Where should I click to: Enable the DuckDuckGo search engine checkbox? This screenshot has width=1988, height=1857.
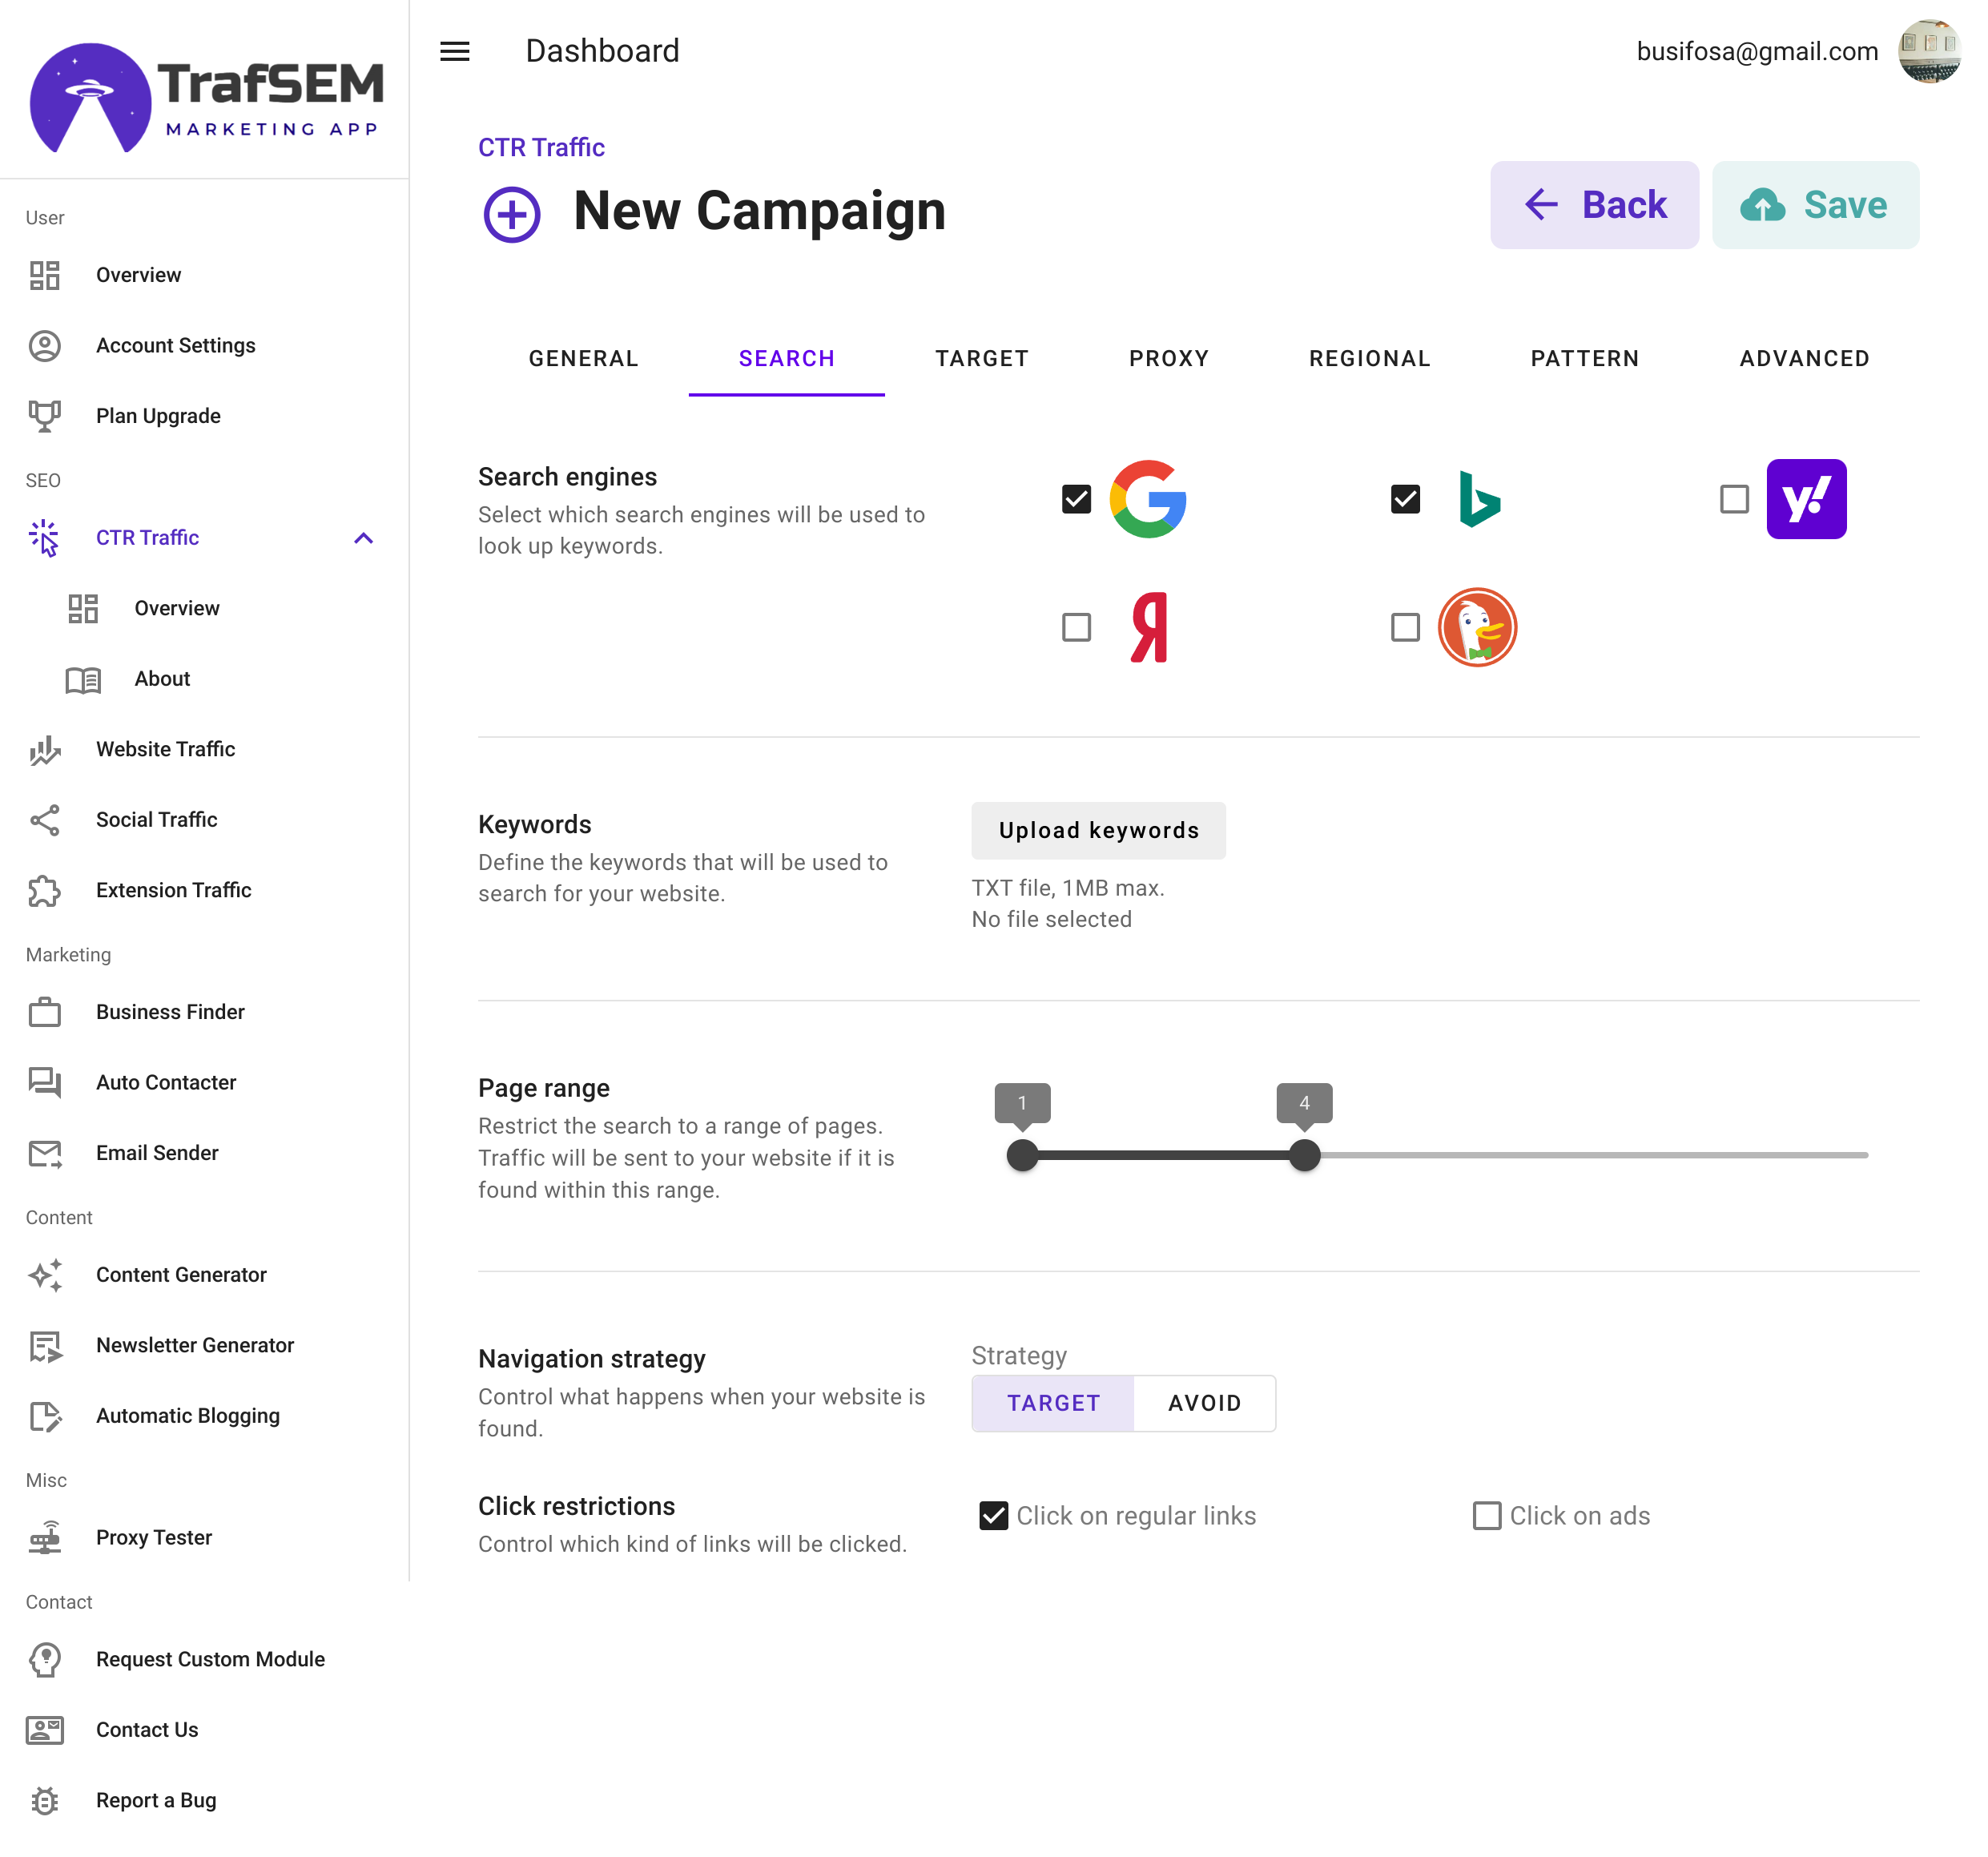(x=1405, y=627)
